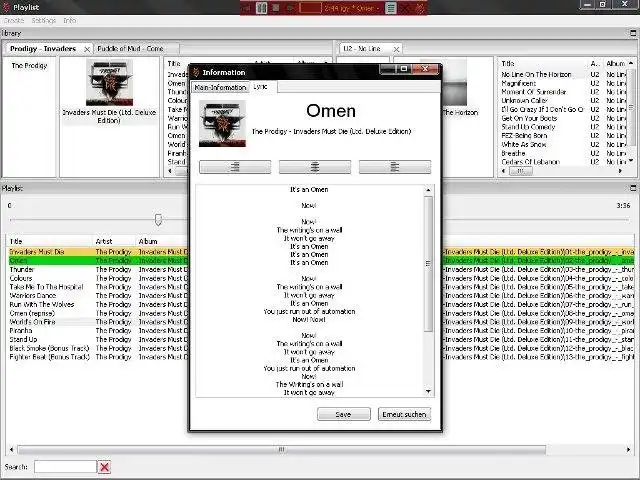Click the left alignment button in Information dialog
640x480 pixels.
235,167
